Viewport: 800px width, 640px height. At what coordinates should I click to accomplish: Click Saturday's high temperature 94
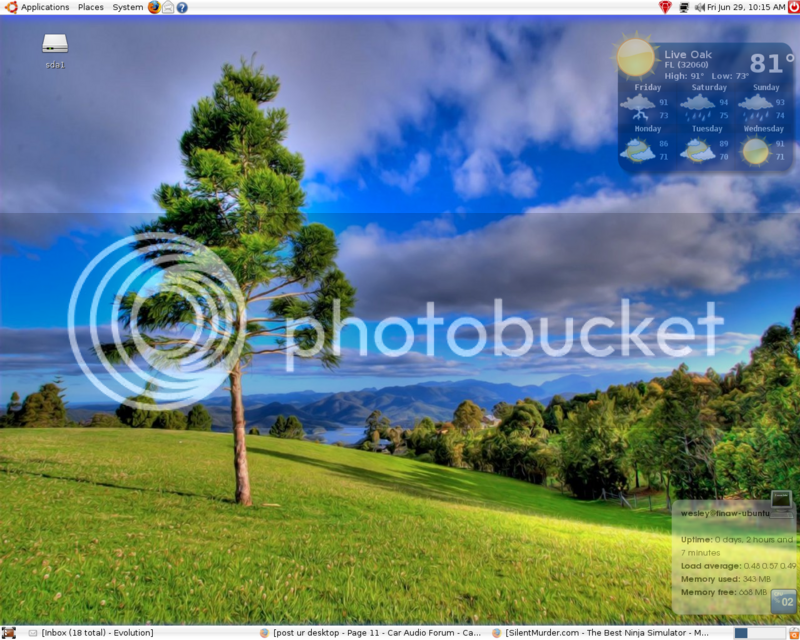point(723,102)
